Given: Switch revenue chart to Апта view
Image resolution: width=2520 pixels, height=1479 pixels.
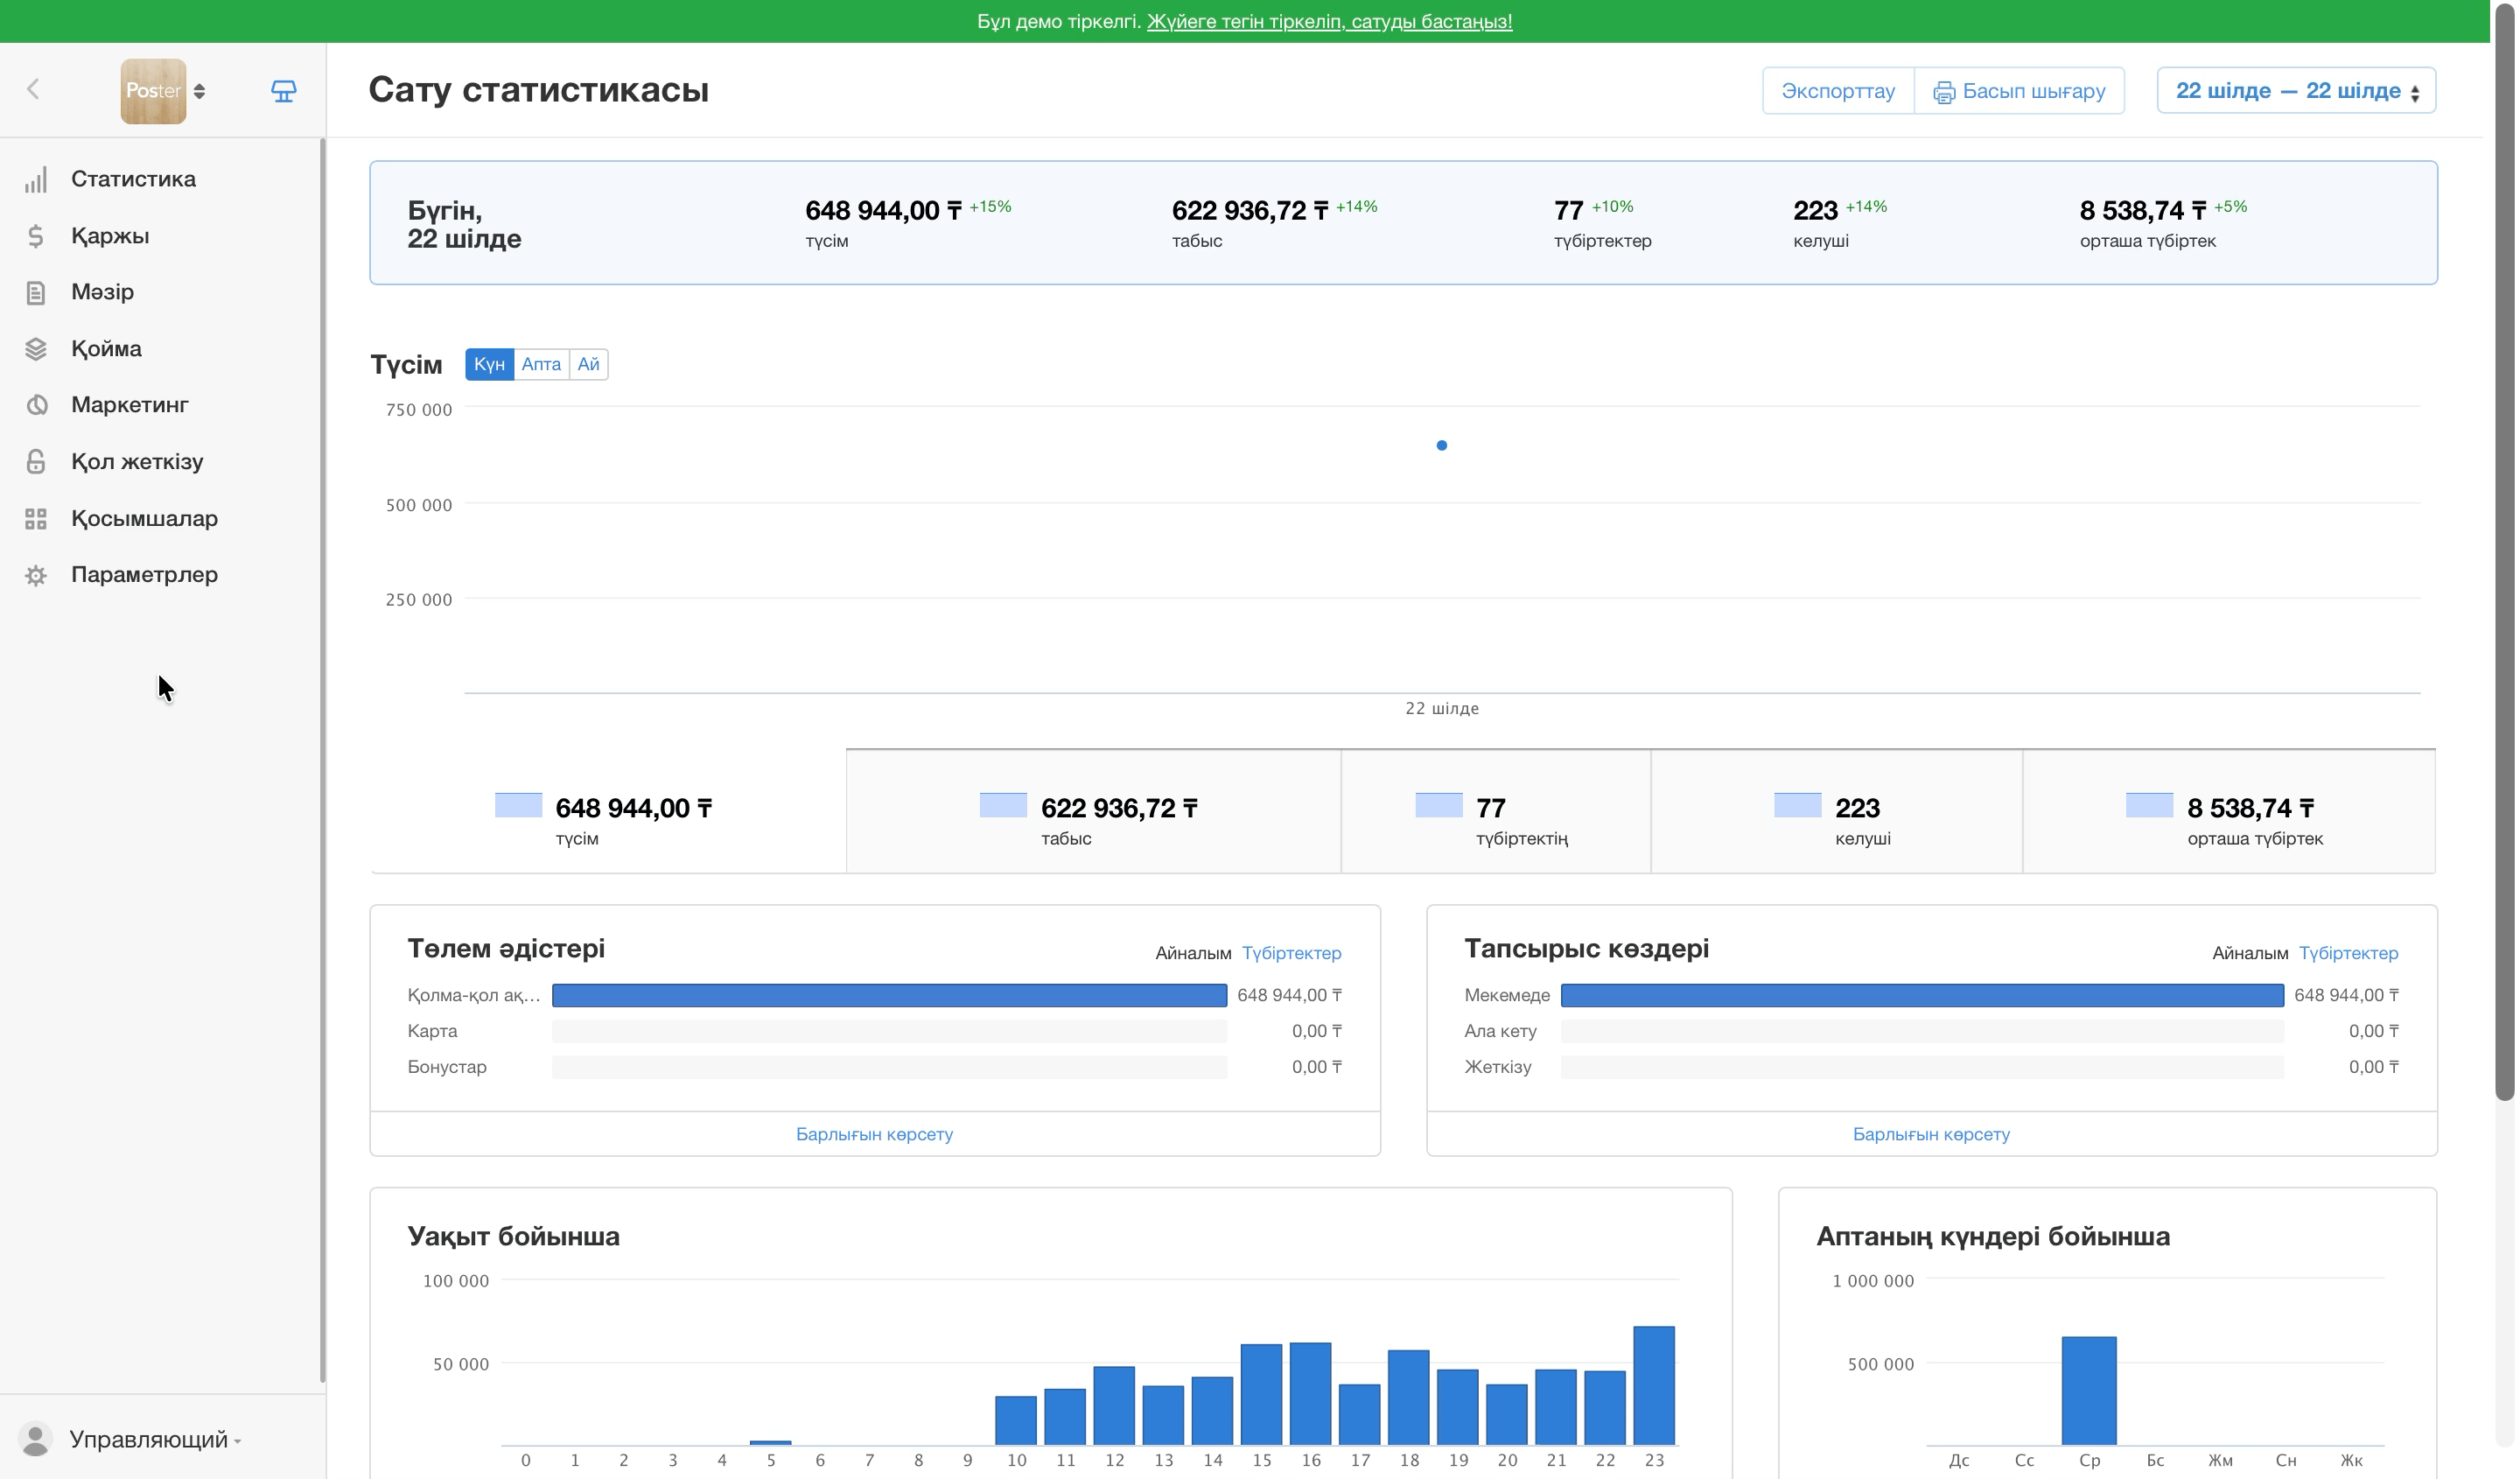Looking at the screenshot, I should click(x=541, y=364).
